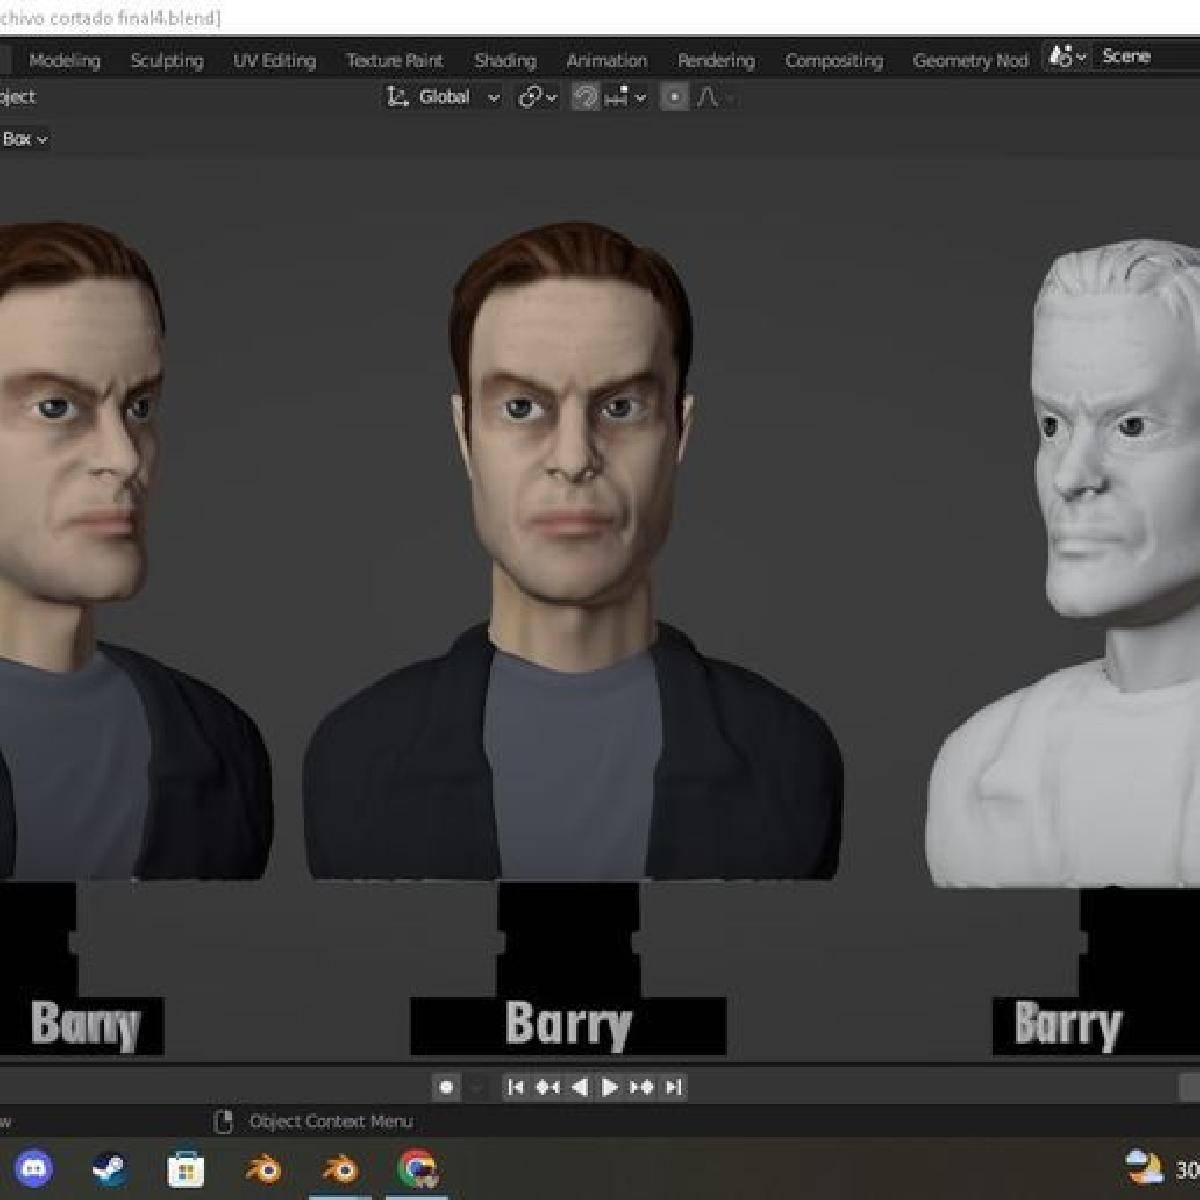Open the pivot point dropdown
The width and height of the screenshot is (1200, 1200).
[x=538, y=97]
